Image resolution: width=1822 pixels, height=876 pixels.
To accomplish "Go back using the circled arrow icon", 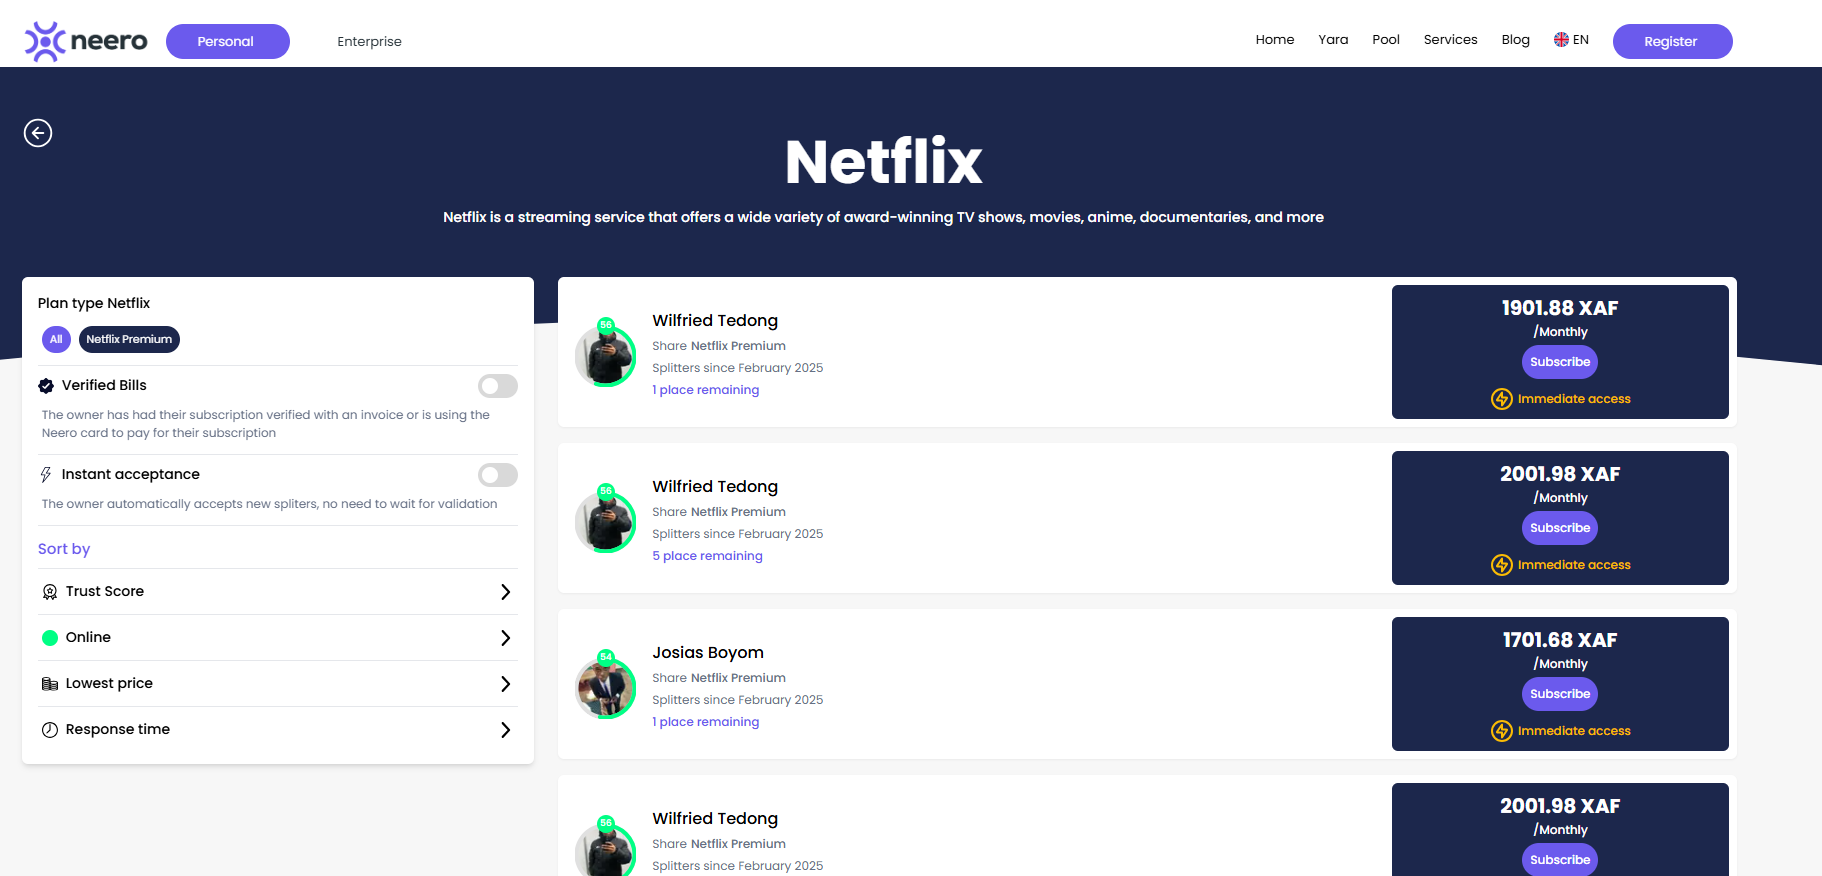I will pyautogui.click(x=38, y=133).
